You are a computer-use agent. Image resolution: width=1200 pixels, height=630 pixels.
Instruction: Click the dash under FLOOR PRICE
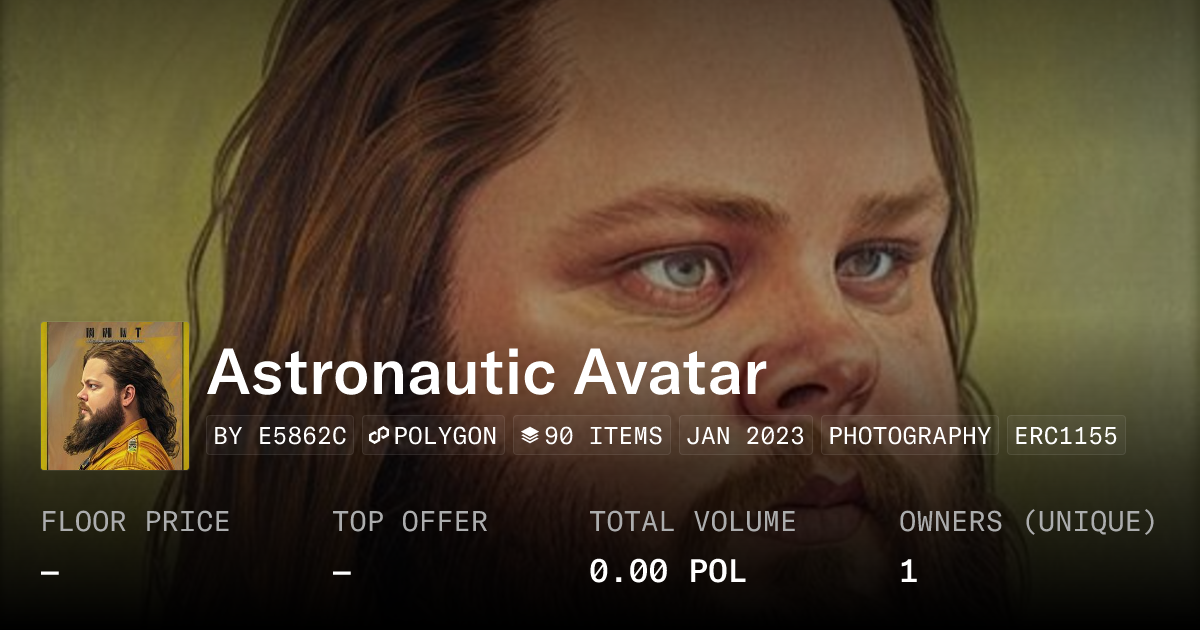(50, 572)
